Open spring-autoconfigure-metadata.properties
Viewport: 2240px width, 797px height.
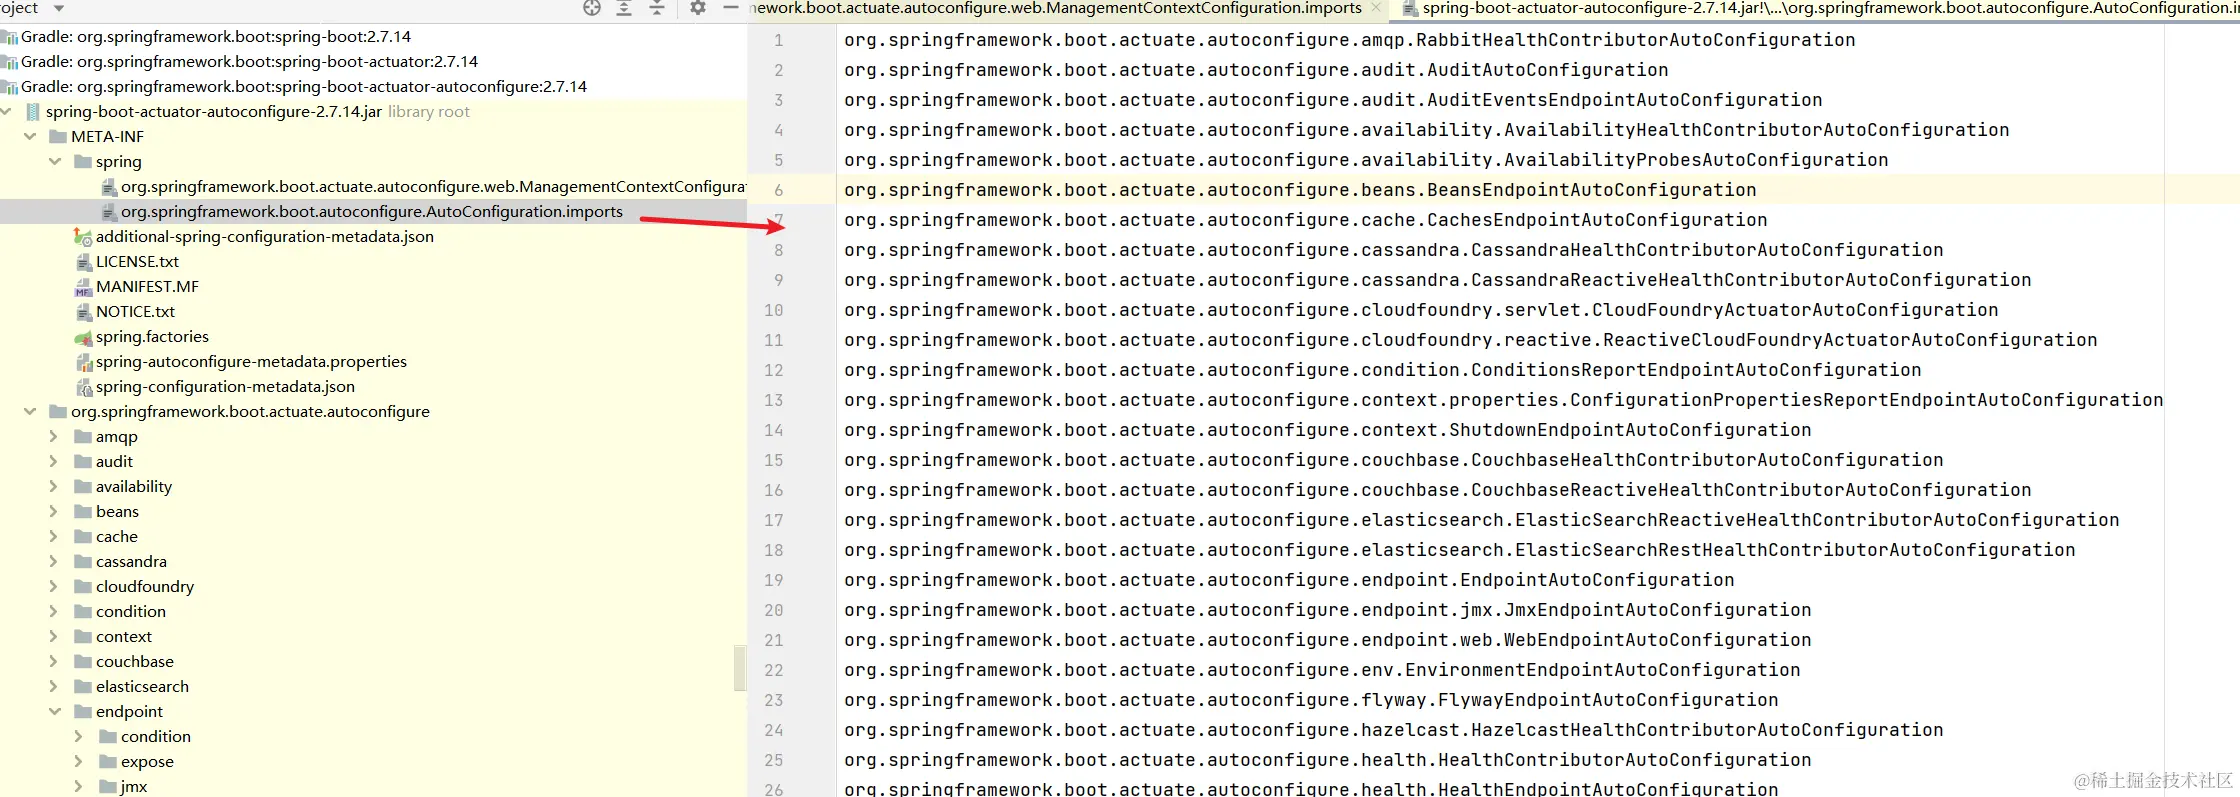(x=251, y=362)
